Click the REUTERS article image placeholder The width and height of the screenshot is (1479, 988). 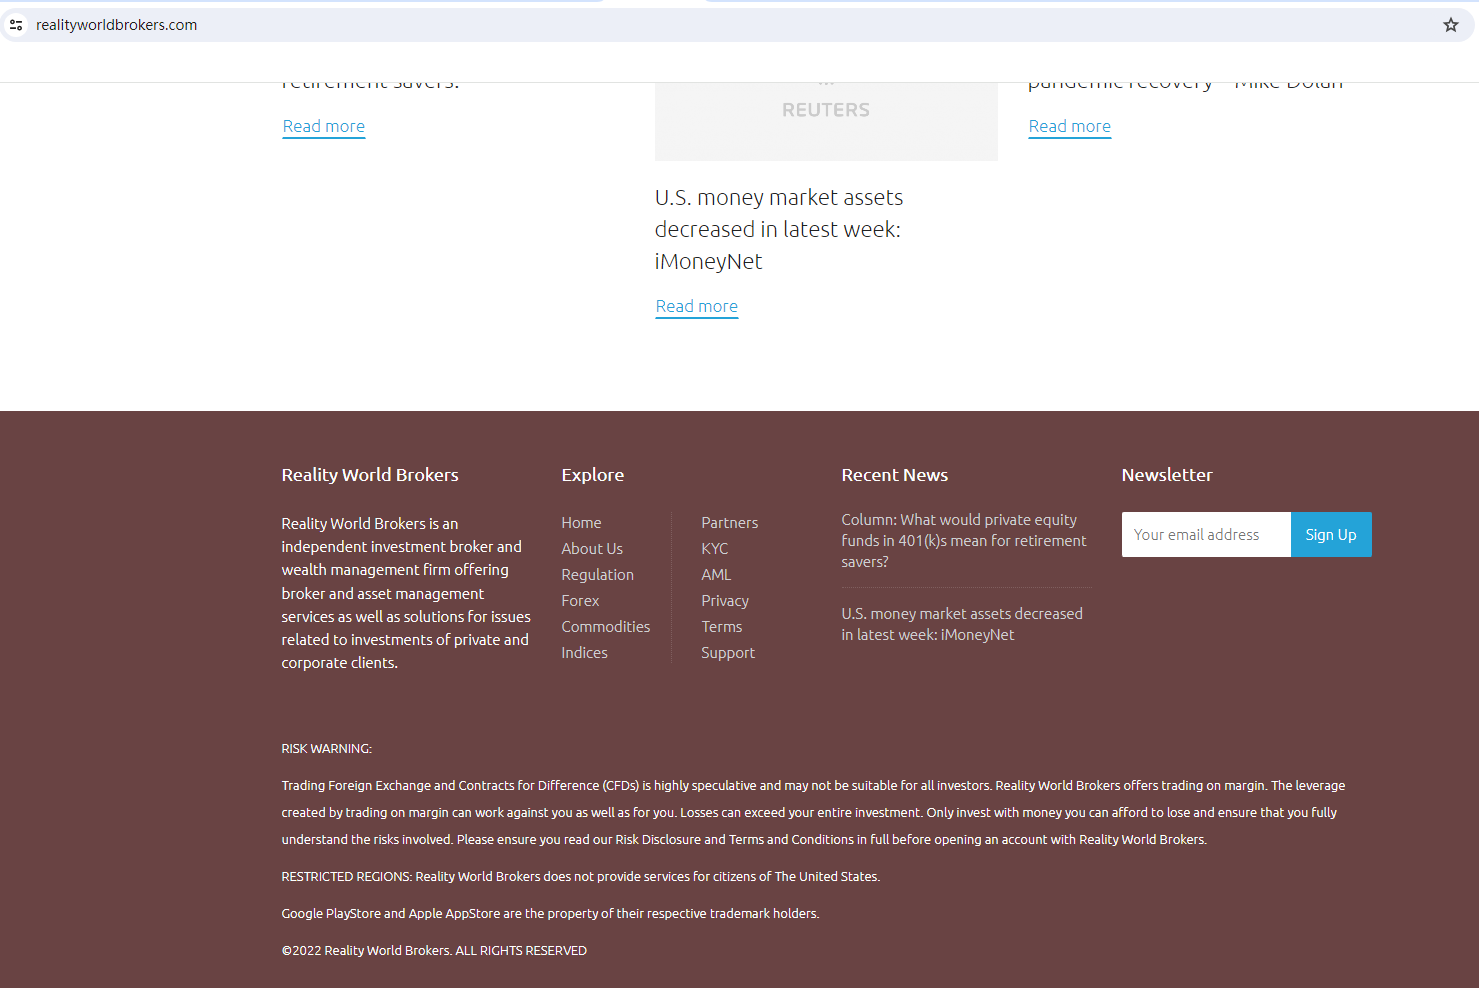[x=826, y=121]
